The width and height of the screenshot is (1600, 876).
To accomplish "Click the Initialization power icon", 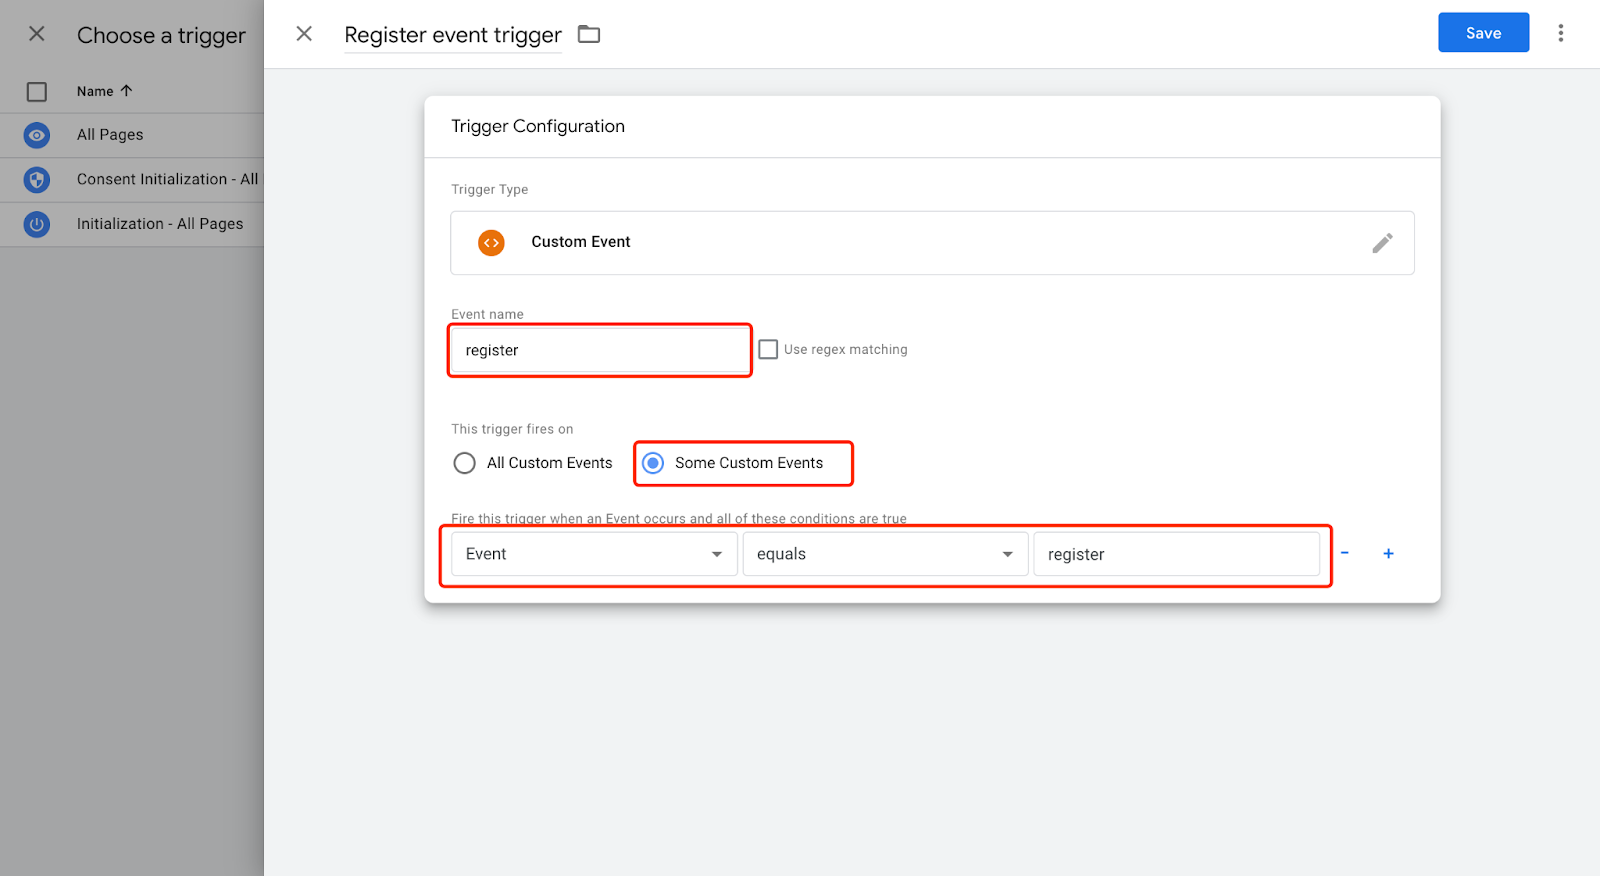I will [37, 224].
